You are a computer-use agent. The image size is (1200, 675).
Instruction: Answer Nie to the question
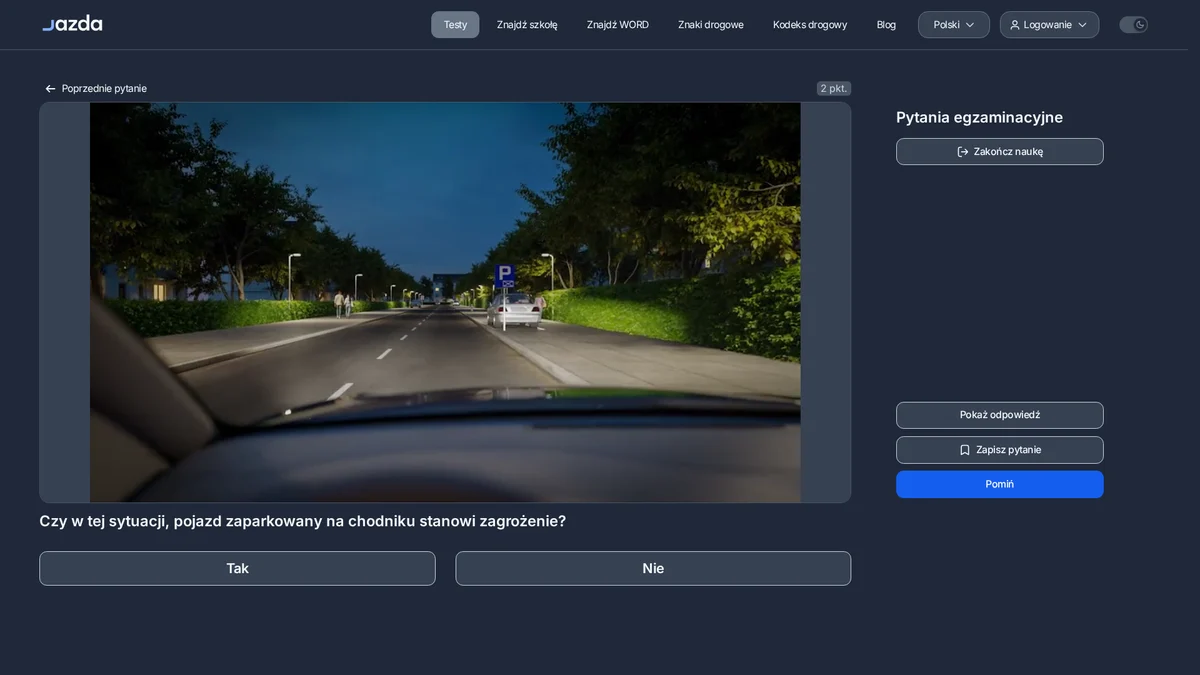point(653,568)
